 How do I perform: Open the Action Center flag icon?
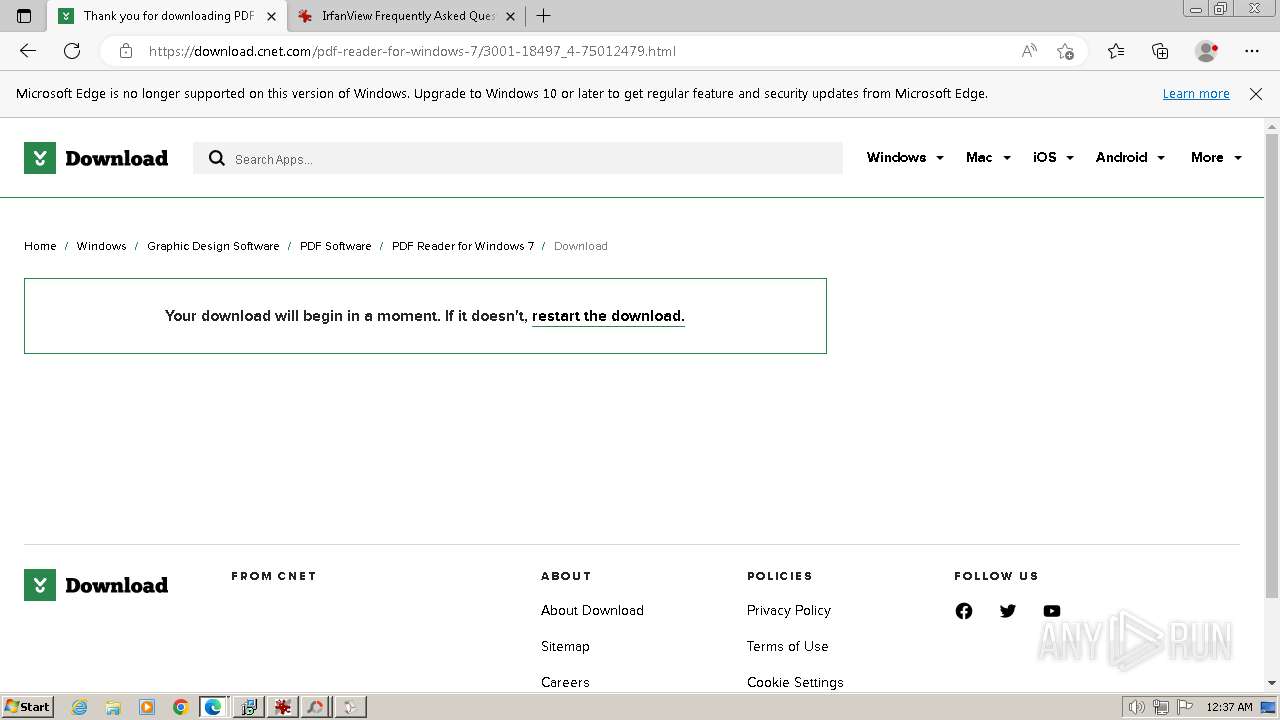(1185, 707)
